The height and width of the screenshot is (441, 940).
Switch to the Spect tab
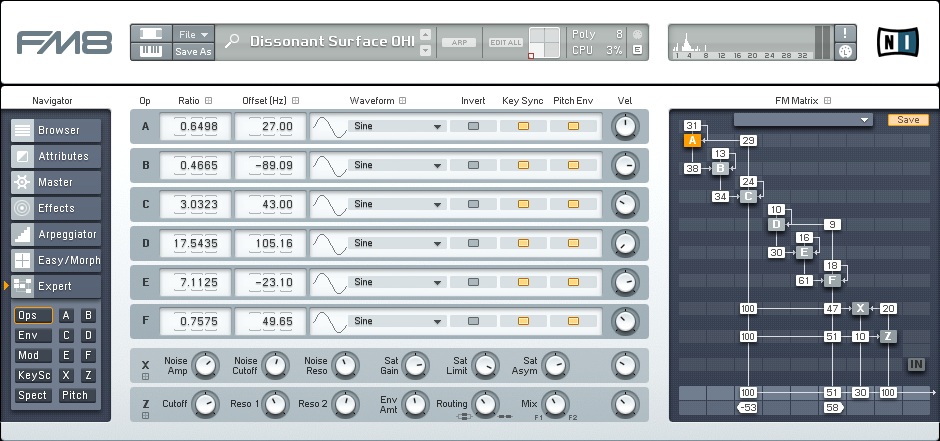click(33, 395)
